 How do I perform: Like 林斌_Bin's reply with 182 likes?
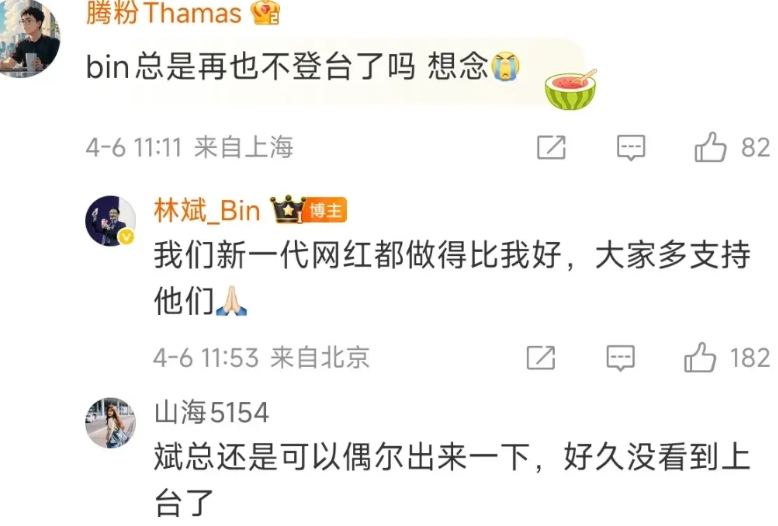tap(700, 357)
